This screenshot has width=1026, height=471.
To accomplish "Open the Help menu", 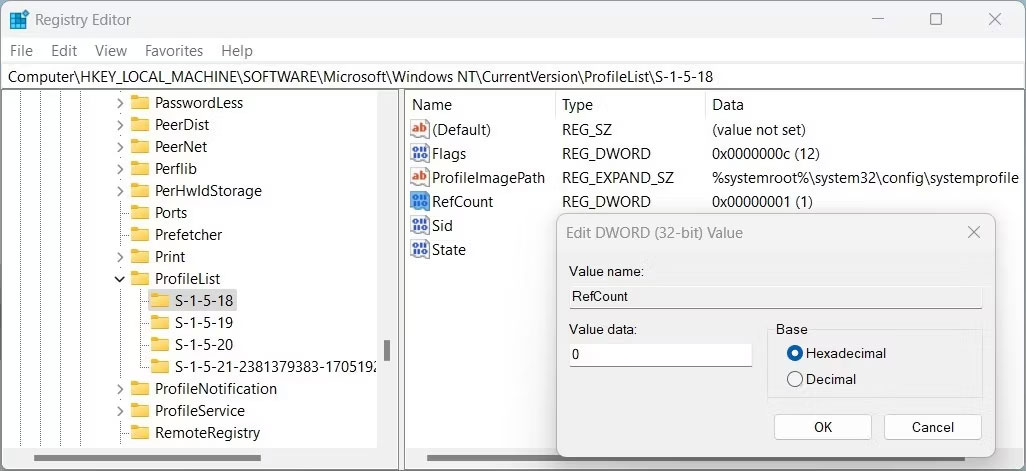I will tap(237, 50).
